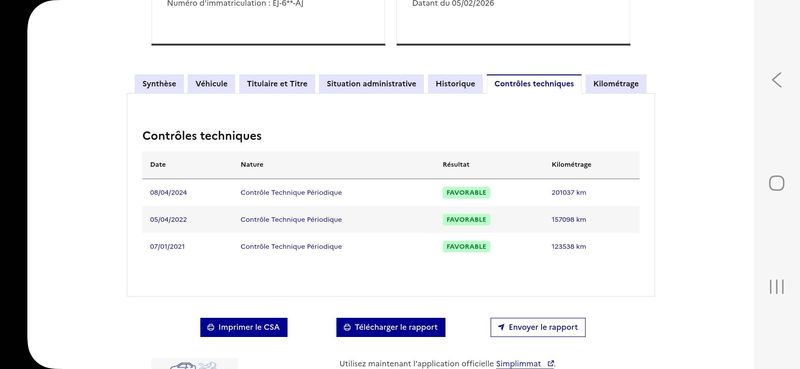
Task: Go to the Historique tab
Action: click(455, 84)
